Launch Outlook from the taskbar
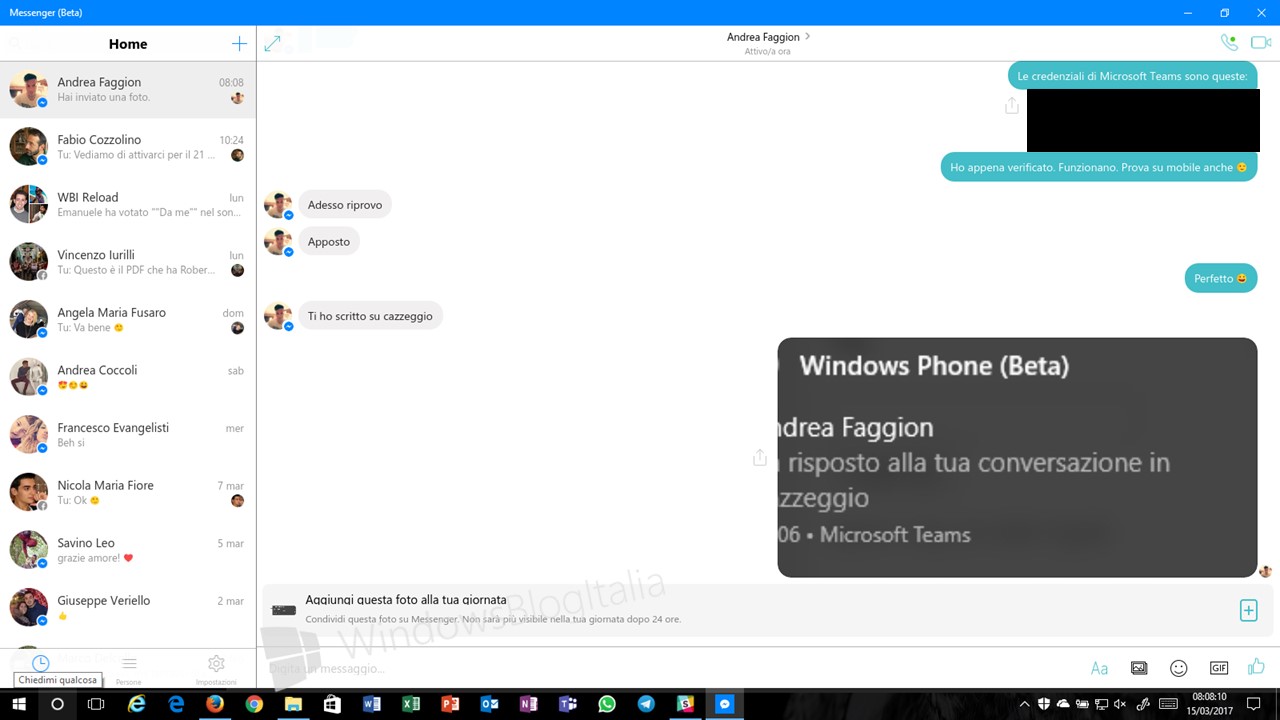Viewport: 1280px width, 720px height. tap(489, 704)
